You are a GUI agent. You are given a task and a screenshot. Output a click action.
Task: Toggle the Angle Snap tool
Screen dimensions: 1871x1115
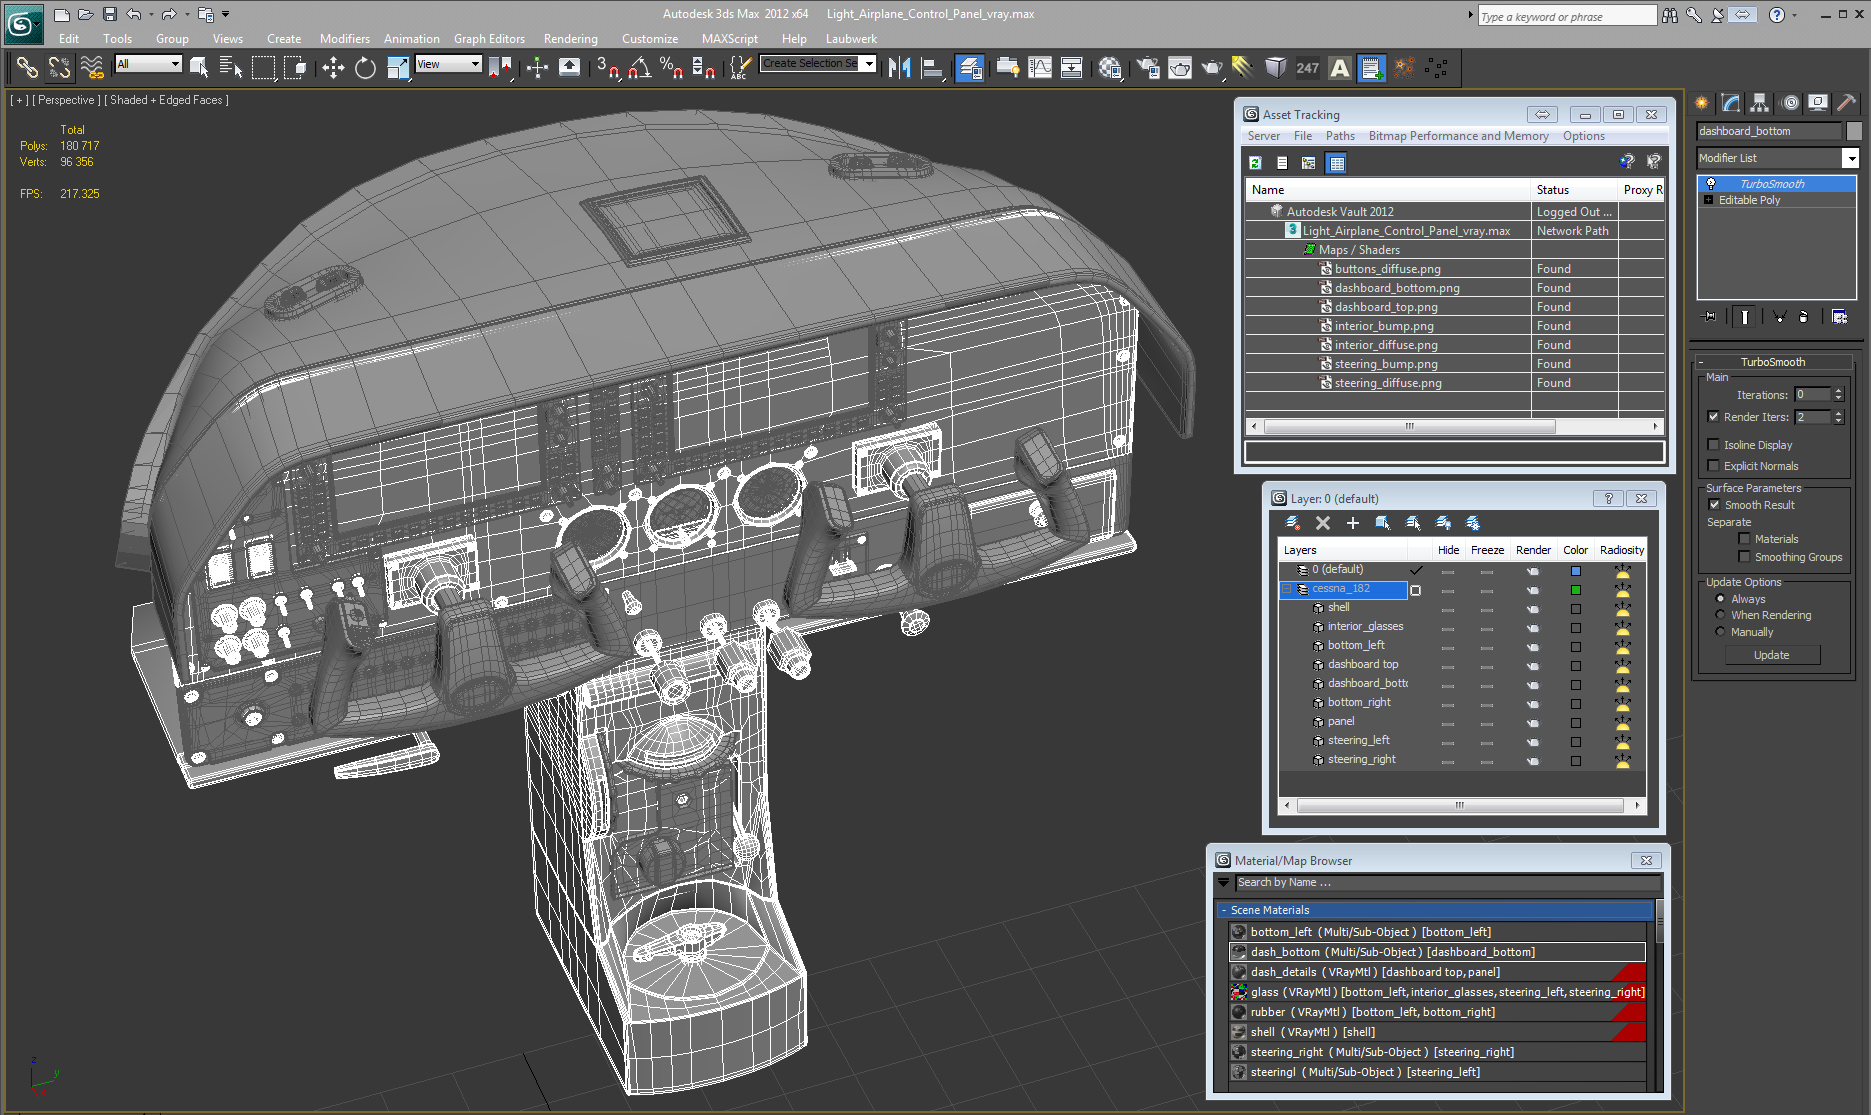click(x=640, y=68)
